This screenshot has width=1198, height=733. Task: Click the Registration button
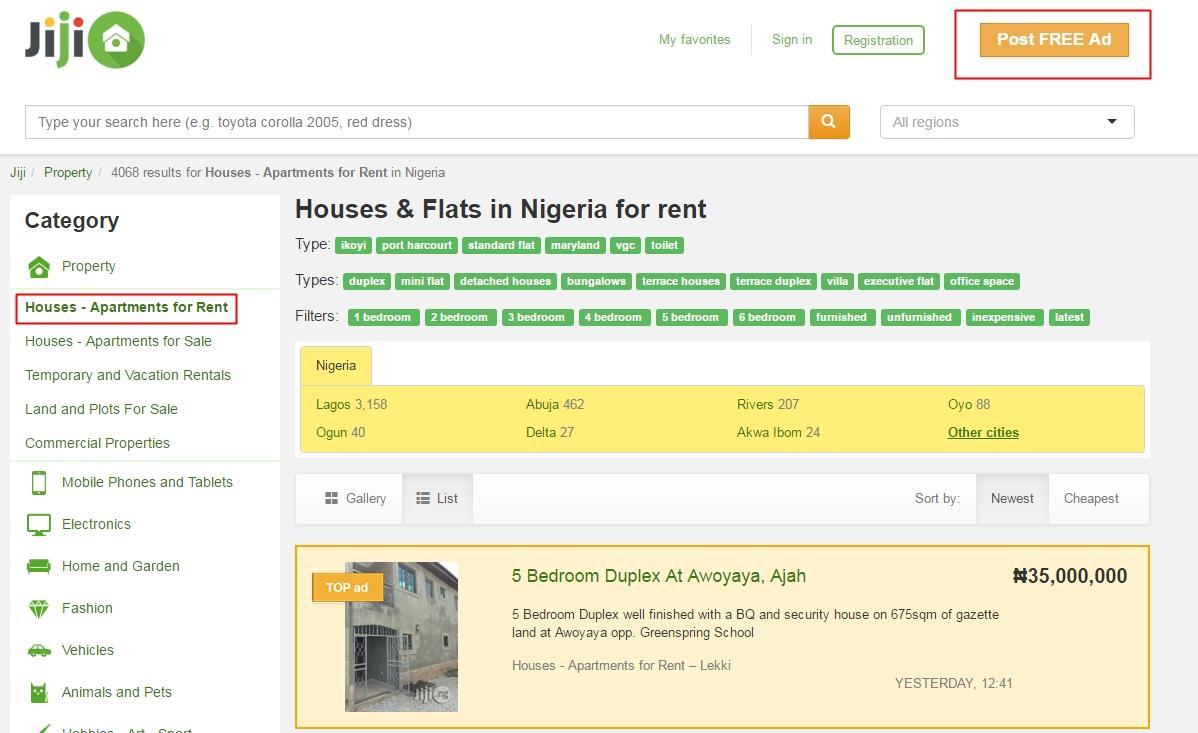(878, 41)
